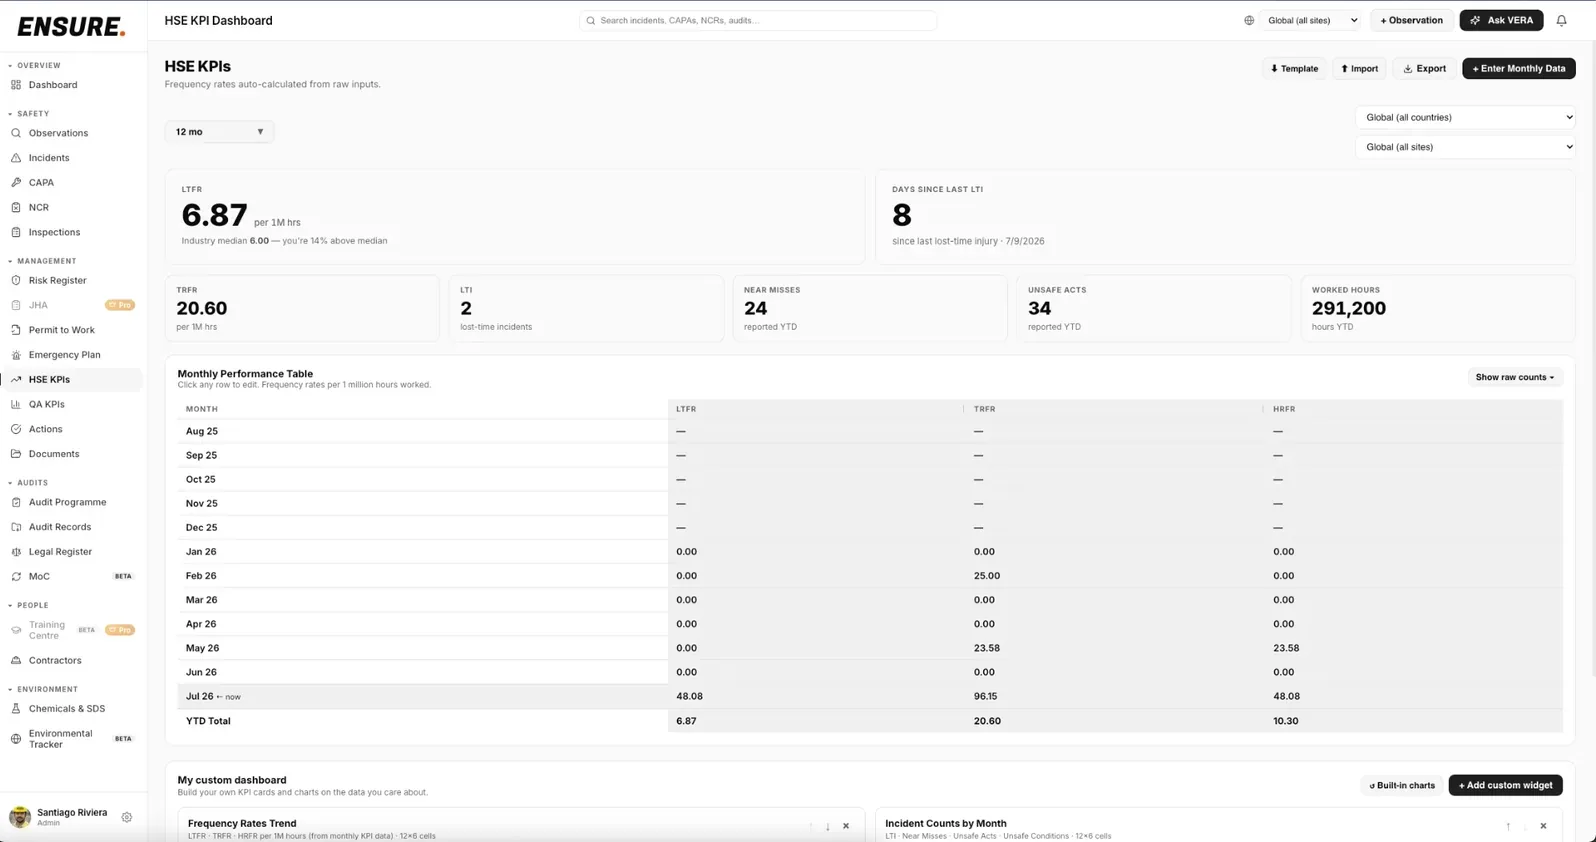1596x842 pixels.
Task: Open user settings gear icon
Action: pos(127,817)
